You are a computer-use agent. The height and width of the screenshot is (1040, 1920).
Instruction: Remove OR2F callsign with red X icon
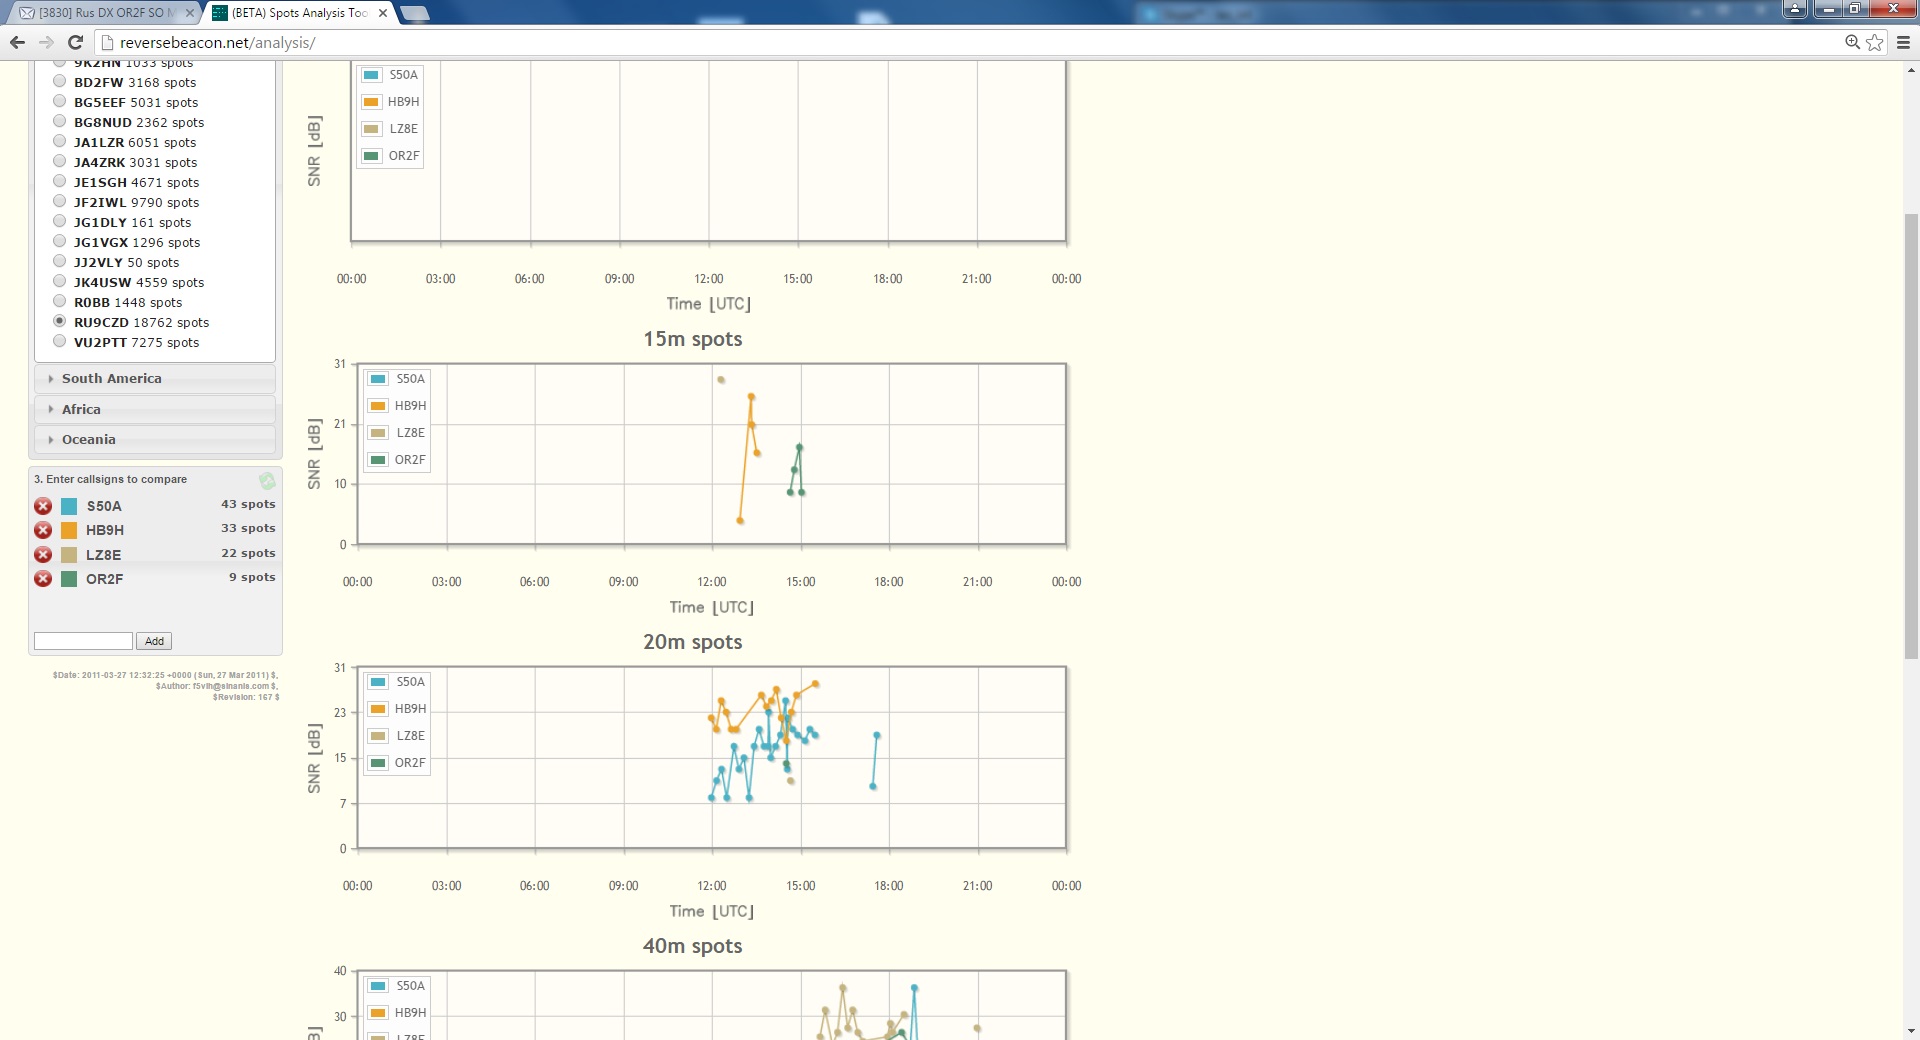pyautogui.click(x=43, y=579)
